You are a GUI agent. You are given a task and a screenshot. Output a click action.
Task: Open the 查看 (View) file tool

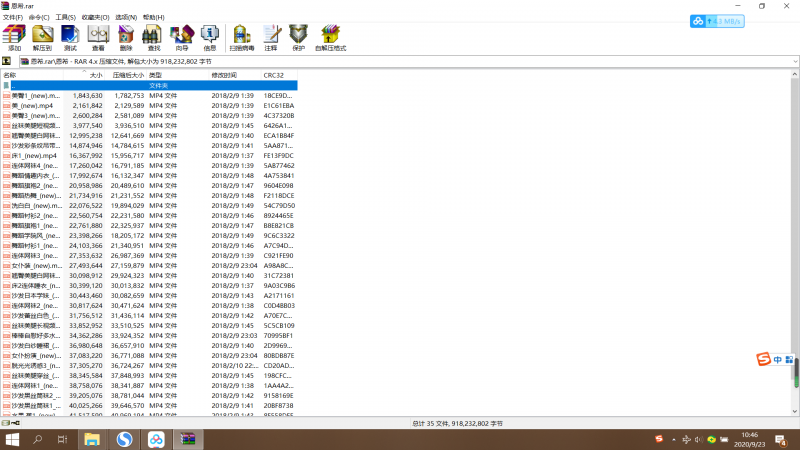(x=98, y=38)
